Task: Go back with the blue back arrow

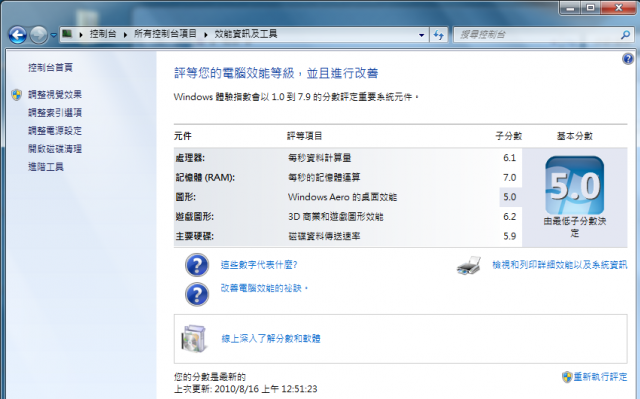Action: (x=18, y=35)
